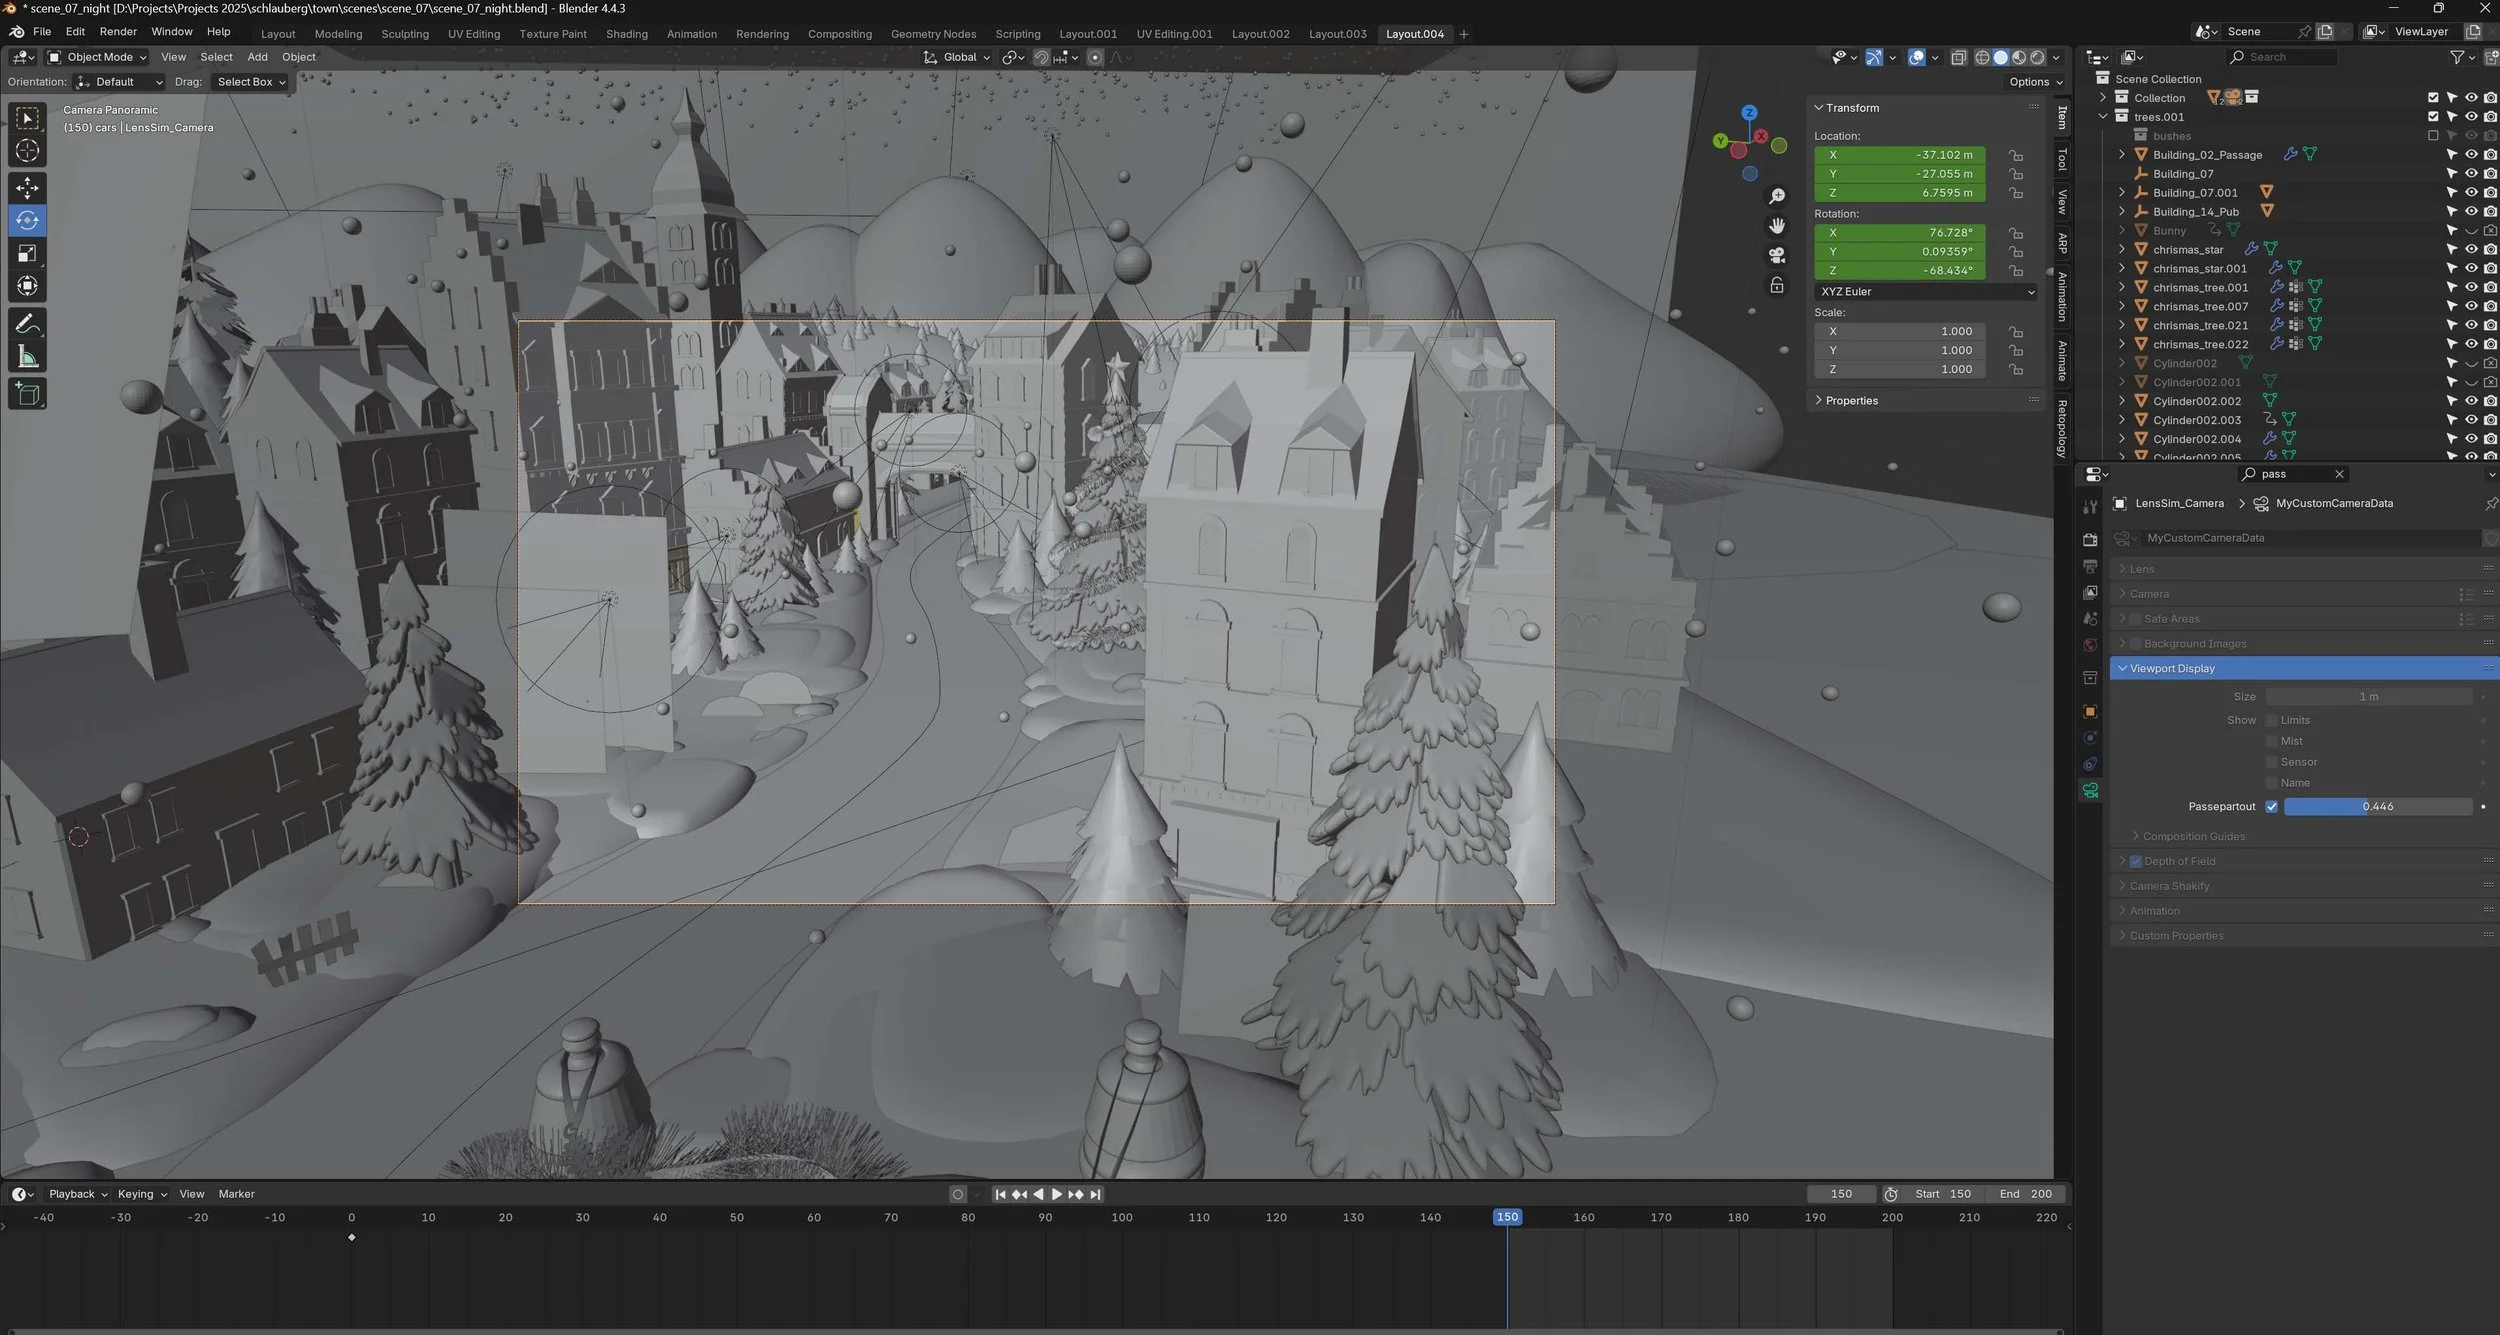2500x1335 pixels.
Task: Expand chrismas_tree.001 in the outliner
Action: click(2122, 287)
